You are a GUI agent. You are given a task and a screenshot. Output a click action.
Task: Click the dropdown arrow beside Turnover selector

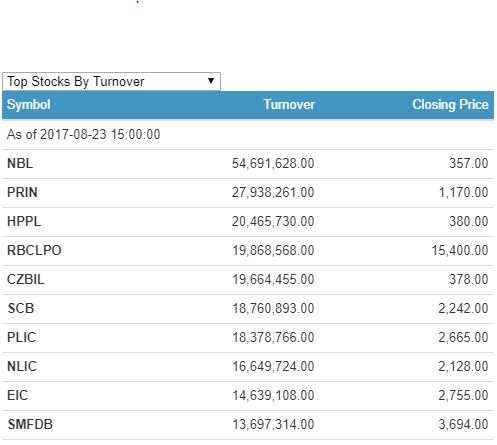211,81
